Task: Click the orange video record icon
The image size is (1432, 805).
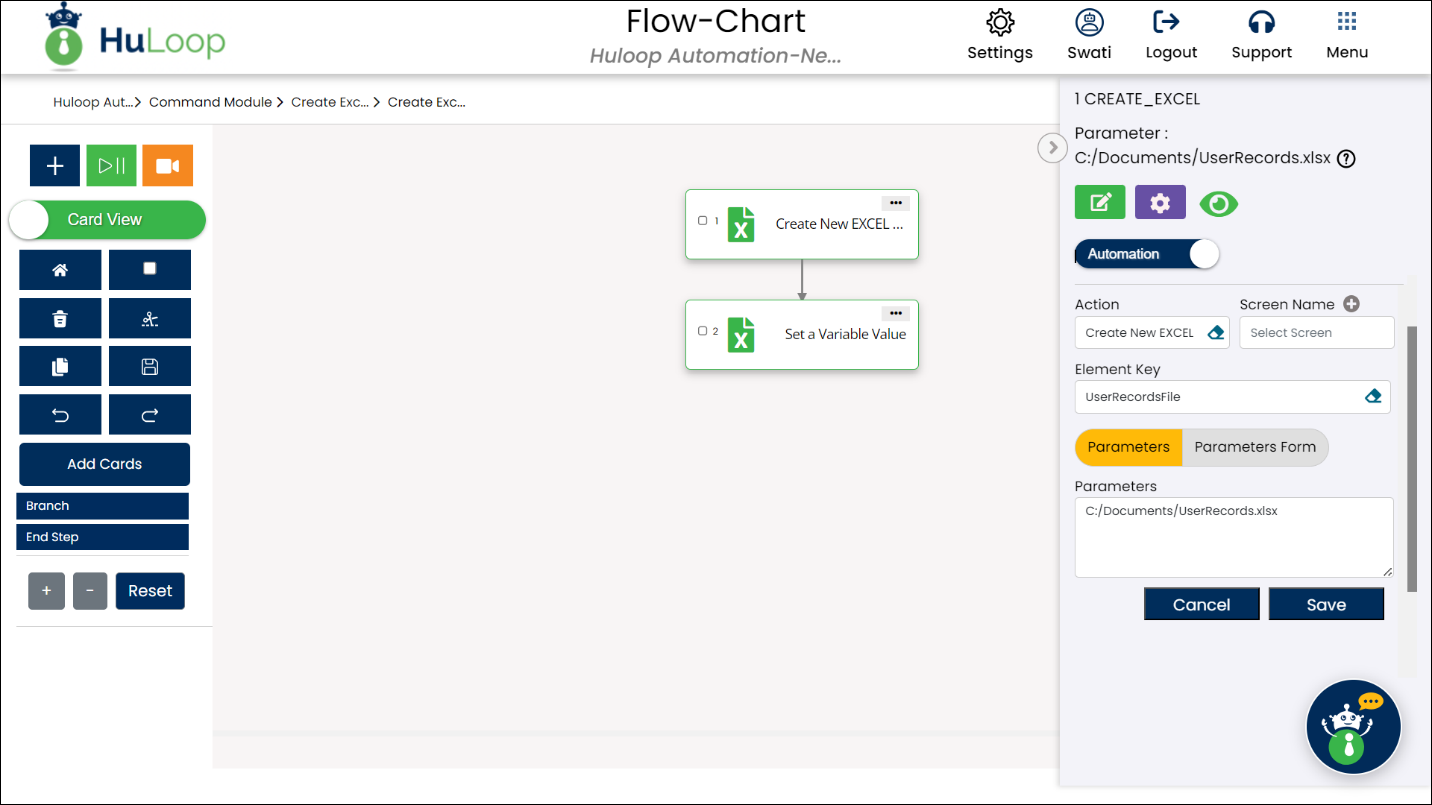Action: click(167, 166)
